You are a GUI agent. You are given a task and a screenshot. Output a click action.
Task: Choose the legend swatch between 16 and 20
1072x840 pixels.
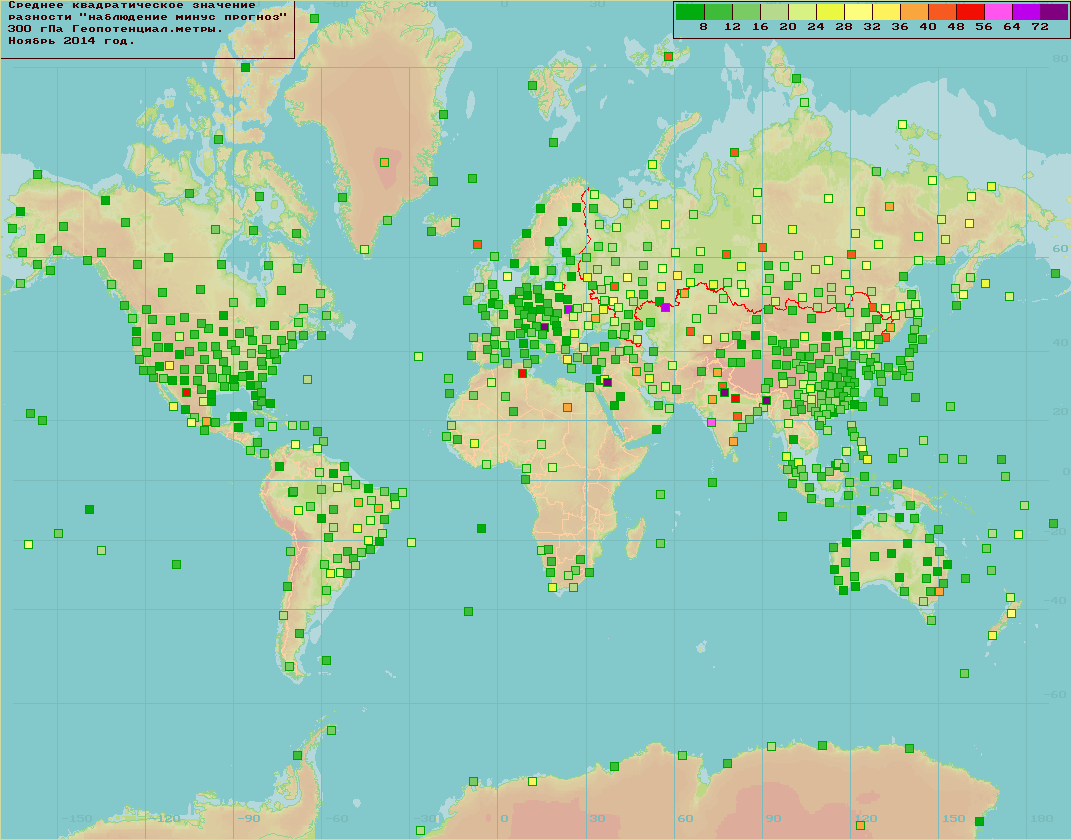774,12
